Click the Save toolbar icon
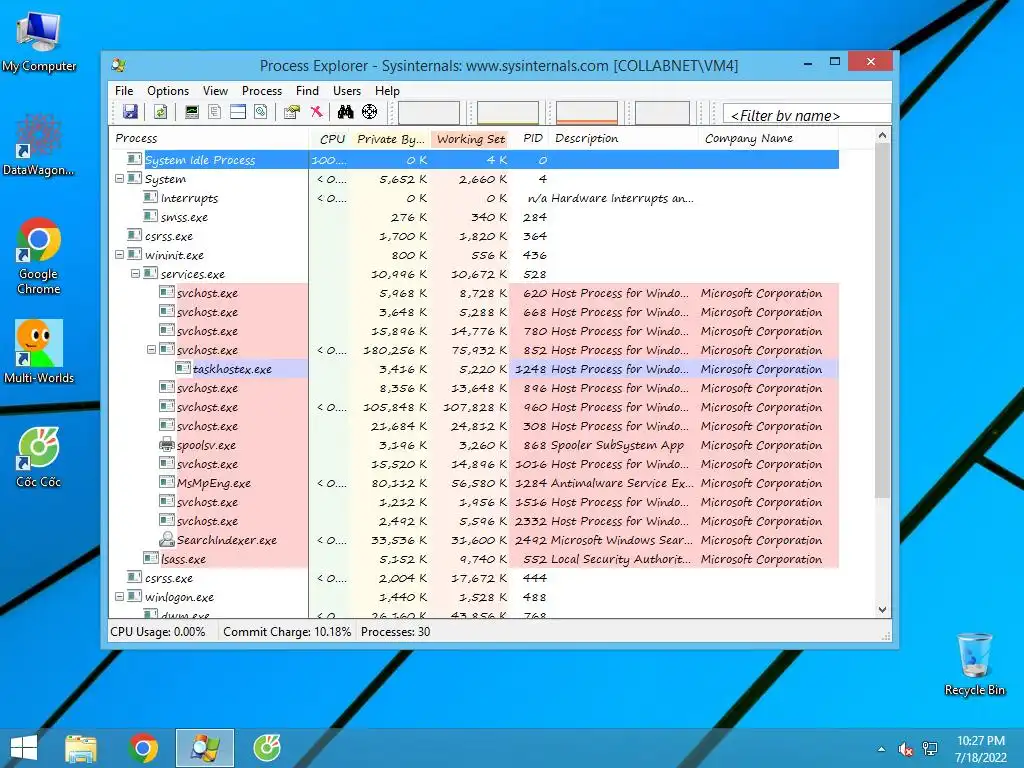 pos(131,112)
